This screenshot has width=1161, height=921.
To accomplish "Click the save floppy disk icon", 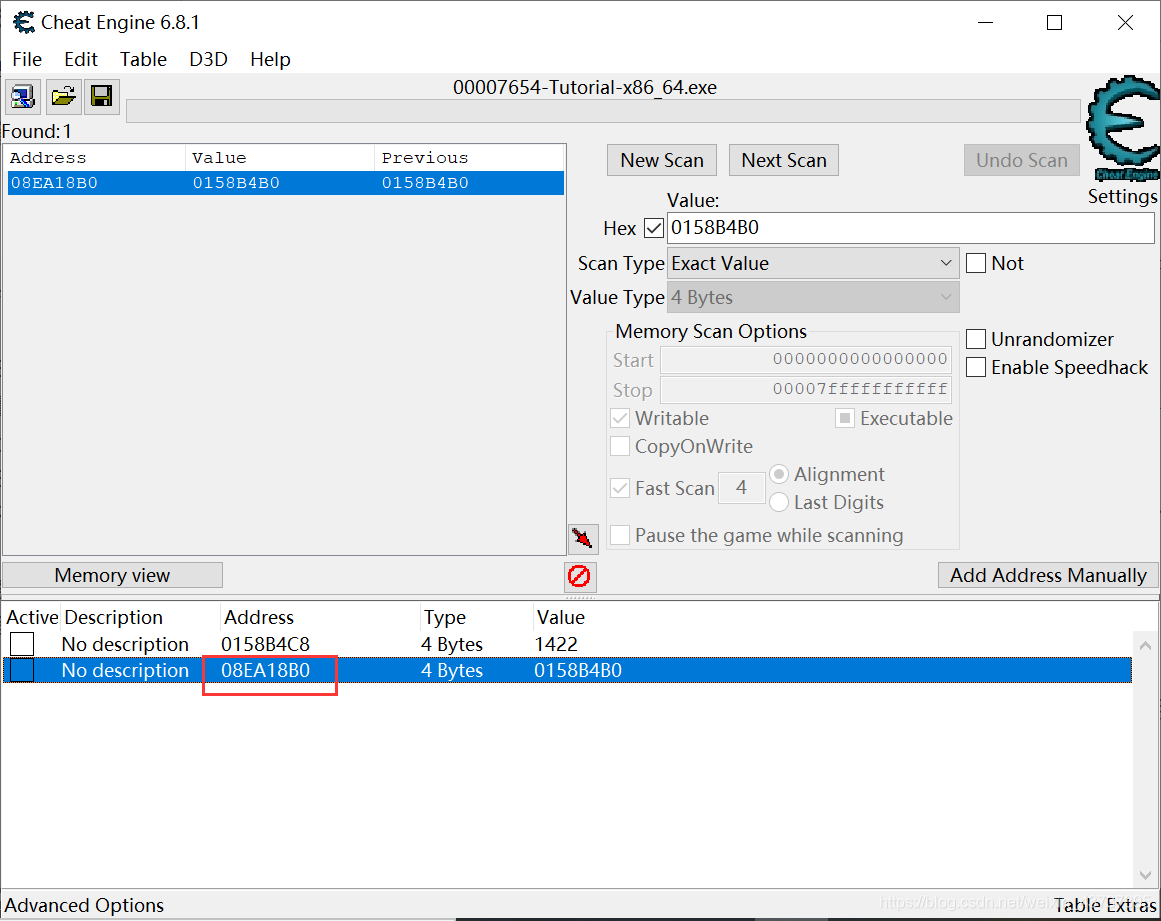I will coord(101,96).
